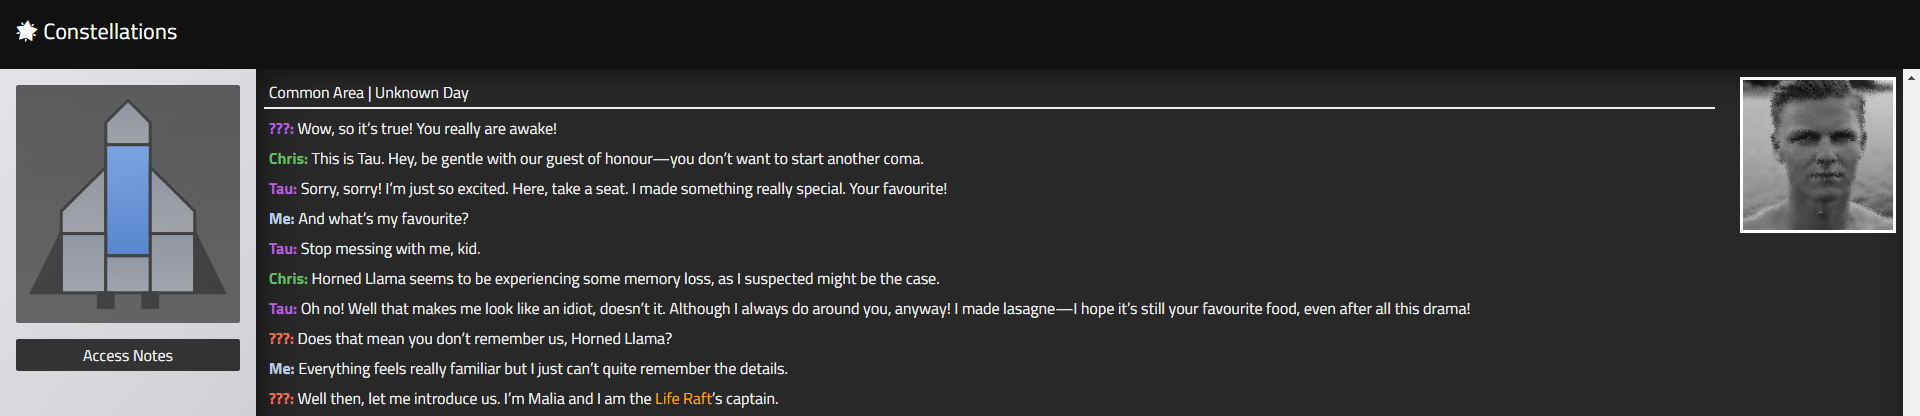Click the "And what's my favourite?" line

tap(368, 219)
